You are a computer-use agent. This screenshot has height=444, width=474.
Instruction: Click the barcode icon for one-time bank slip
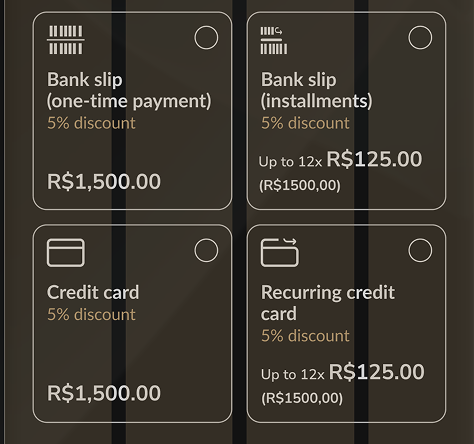(x=66, y=40)
